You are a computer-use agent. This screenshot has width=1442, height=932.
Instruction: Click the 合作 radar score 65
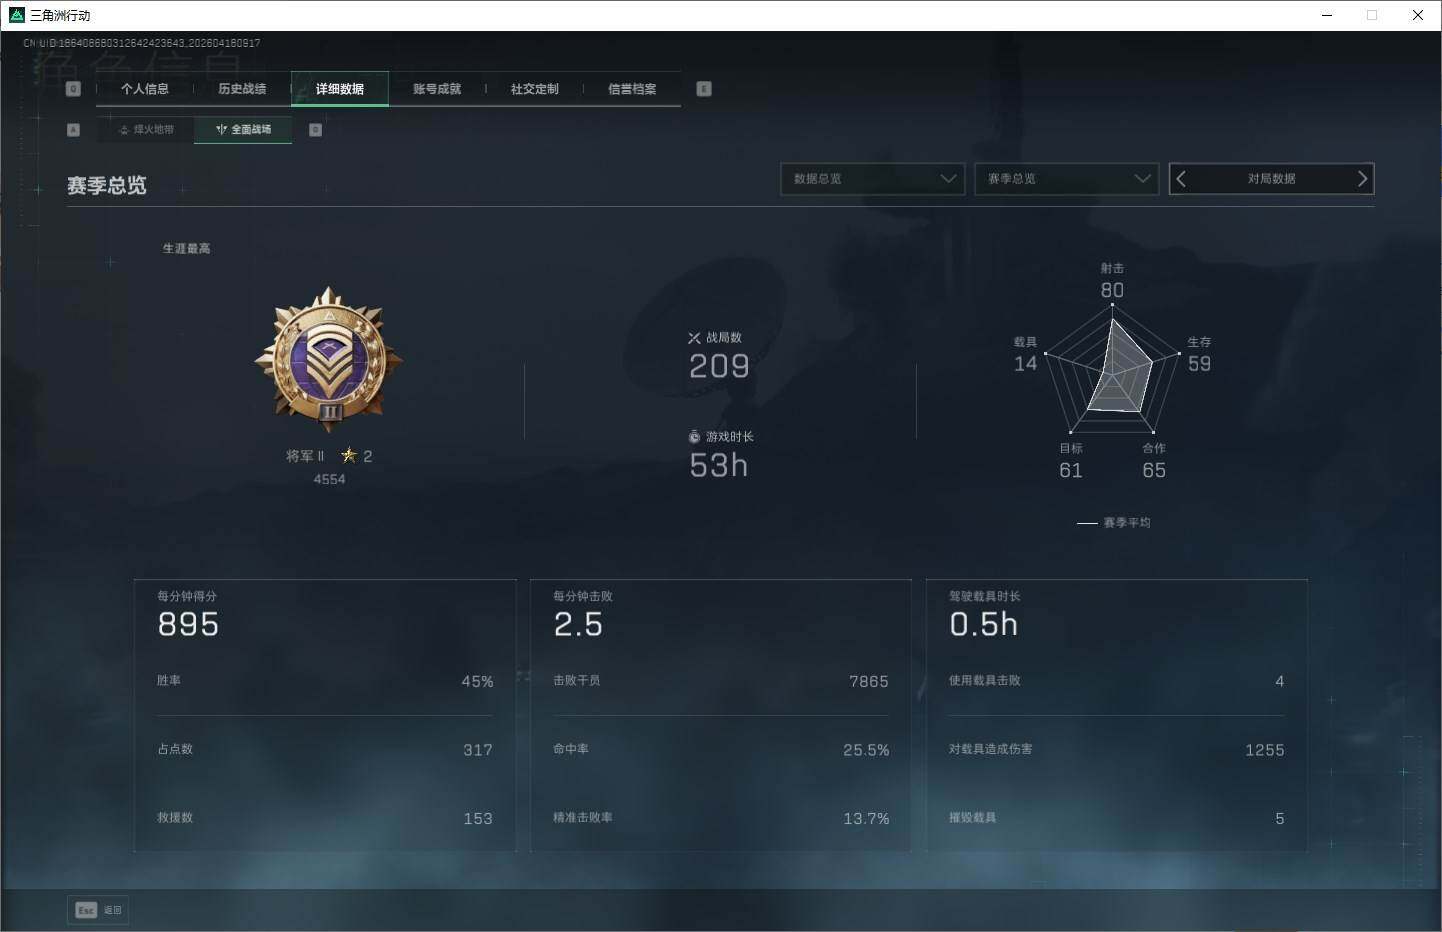tap(1154, 470)
